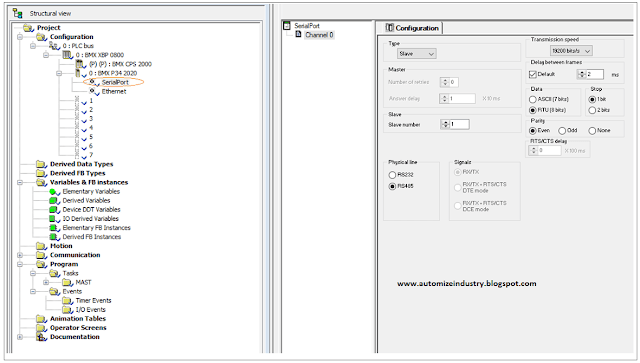Click the delay between frames value field
This screenshot has width=640, height=363.
(595, 74)
